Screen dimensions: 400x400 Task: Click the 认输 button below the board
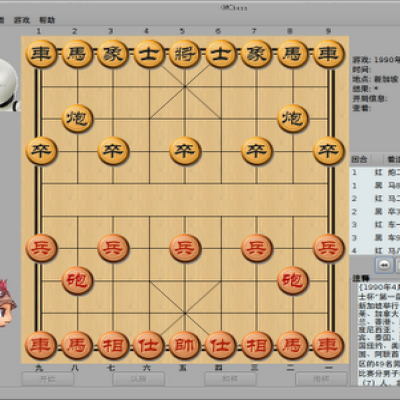(139, 379)
